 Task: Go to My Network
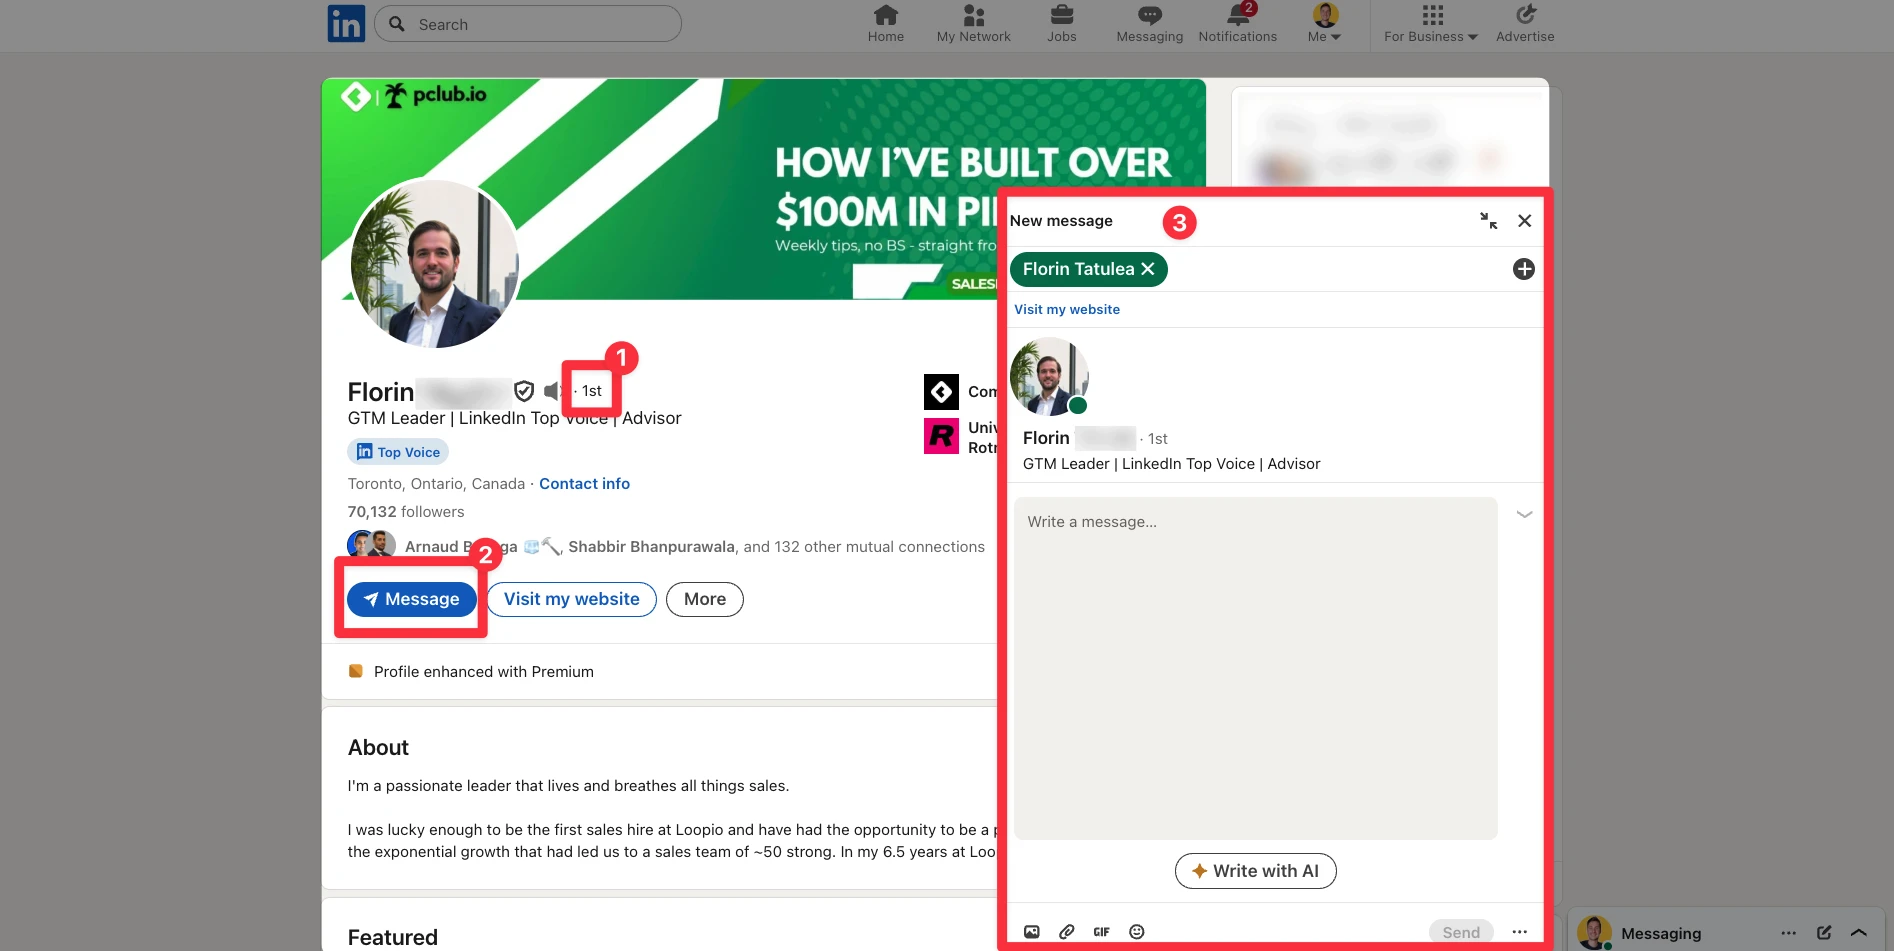973,24
